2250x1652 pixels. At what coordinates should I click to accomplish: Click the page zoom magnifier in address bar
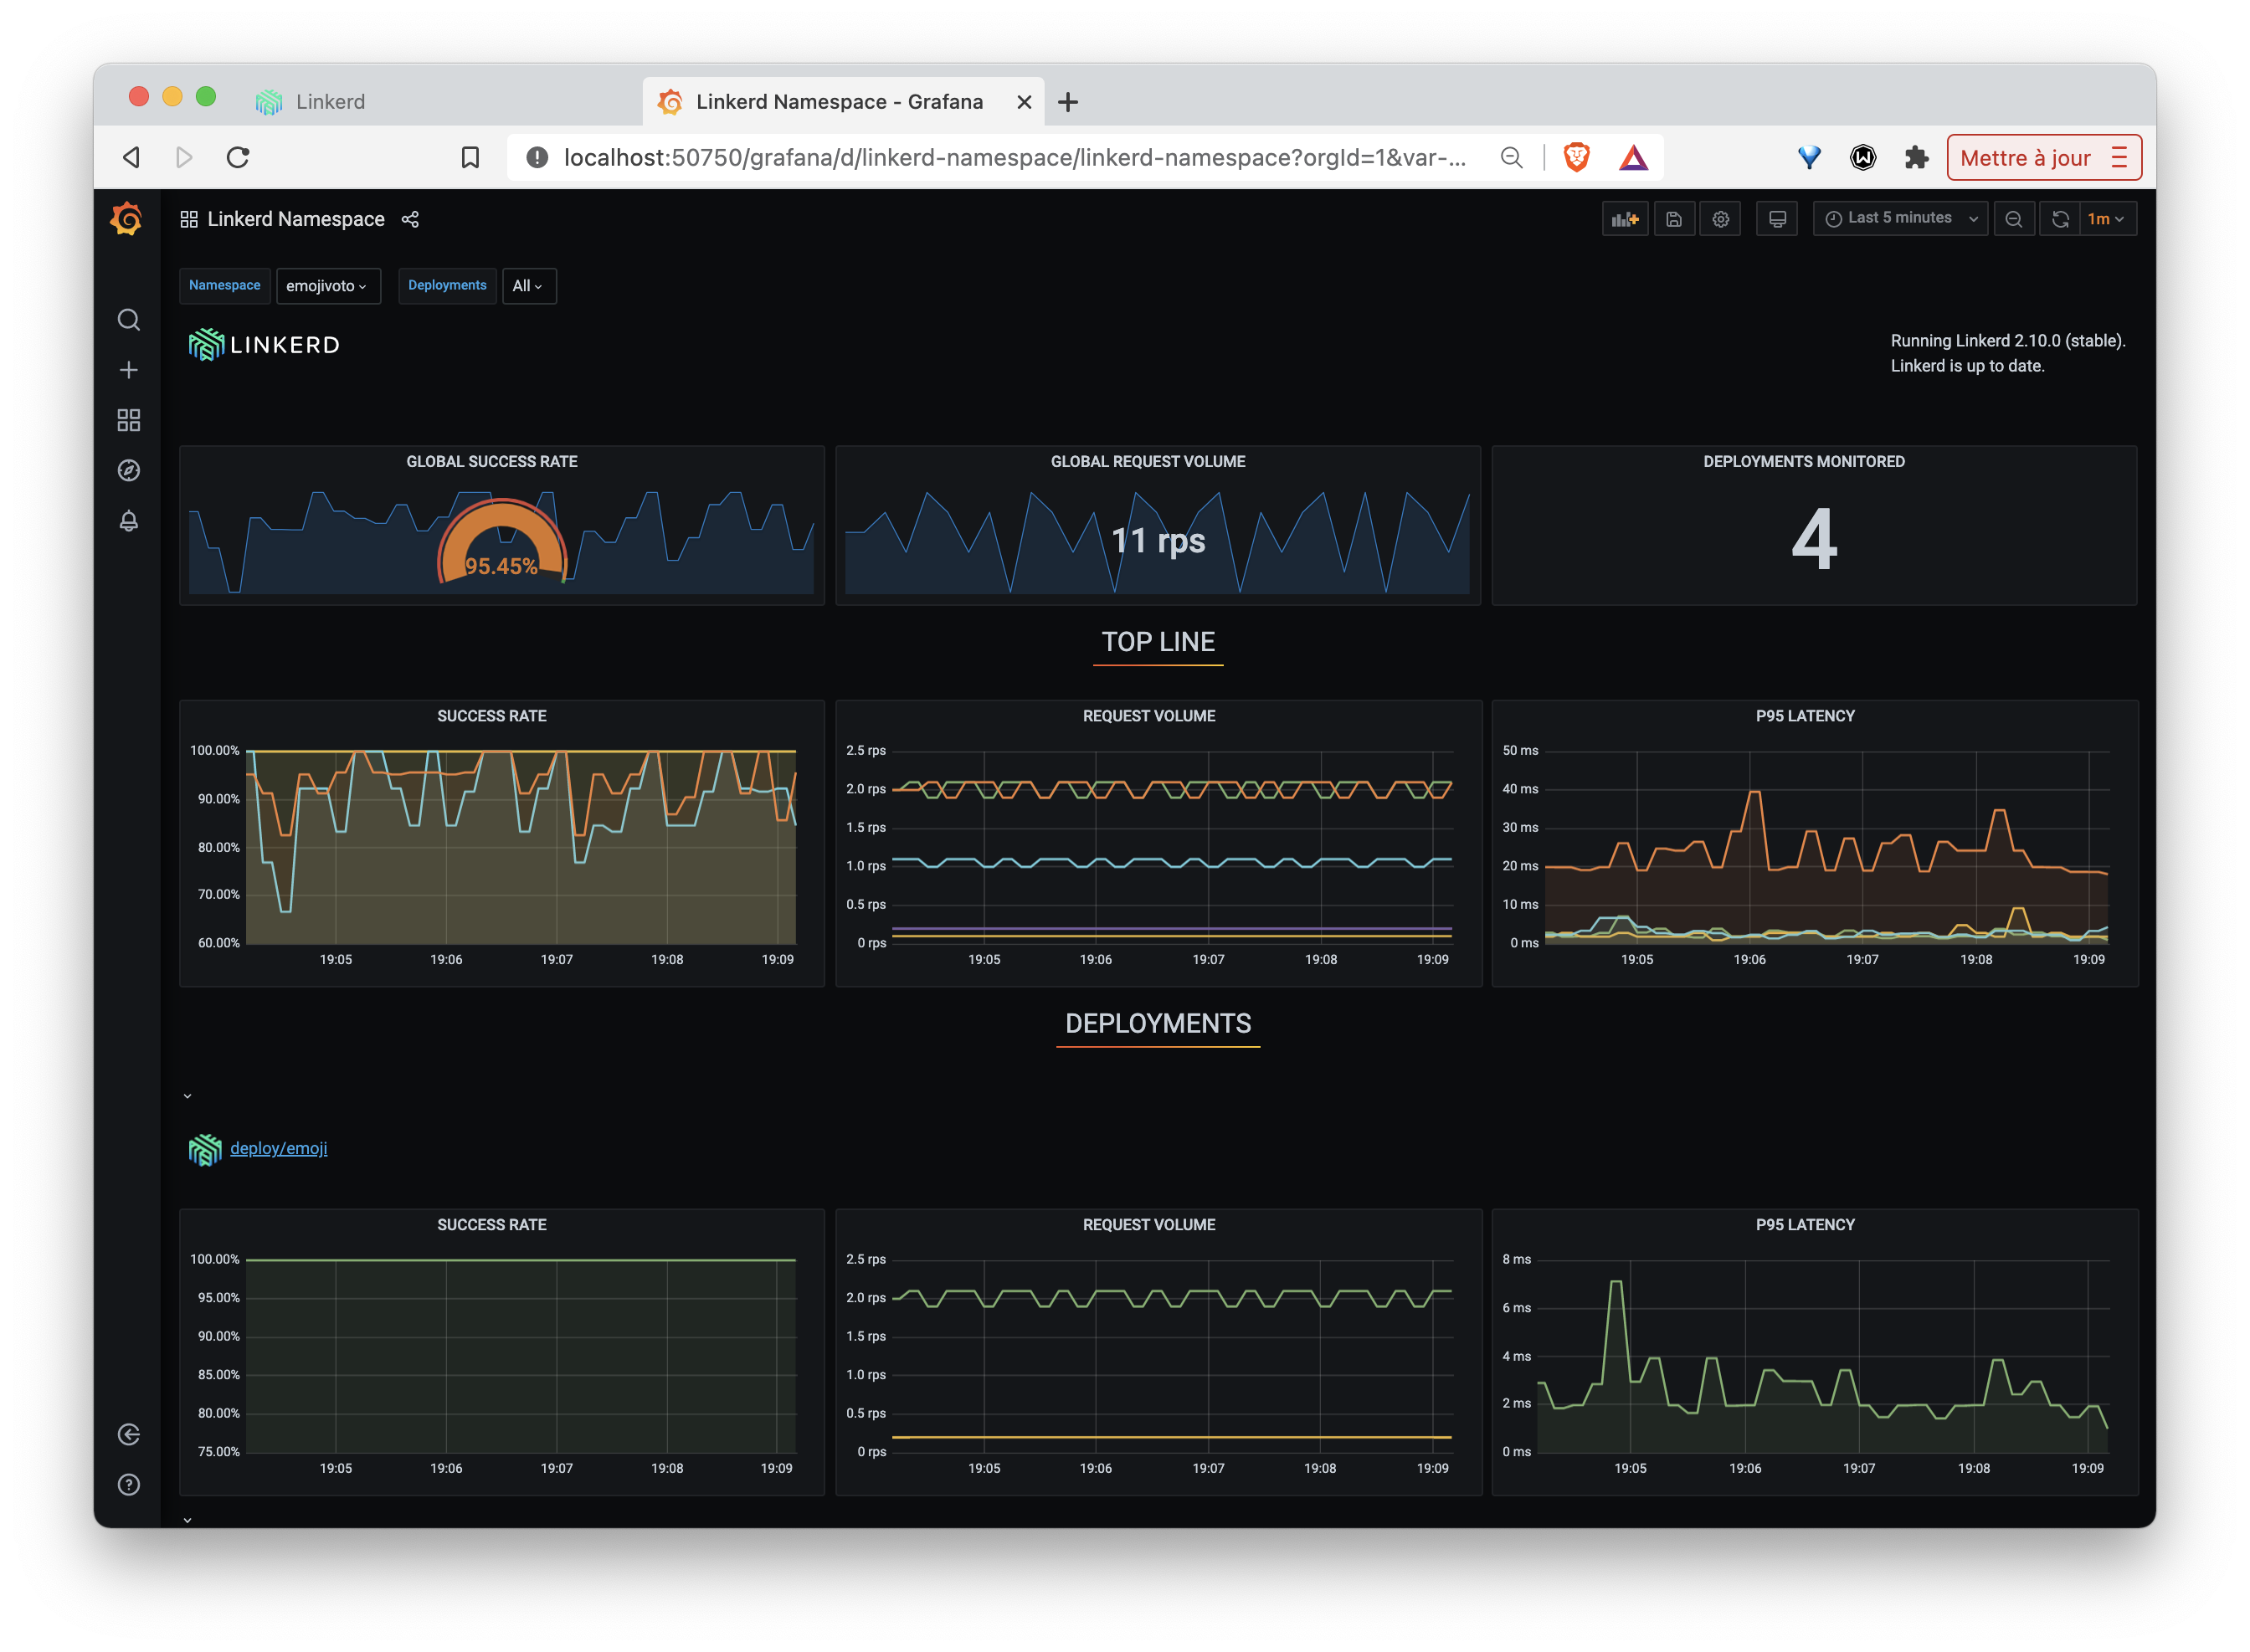click(1511, 157)
